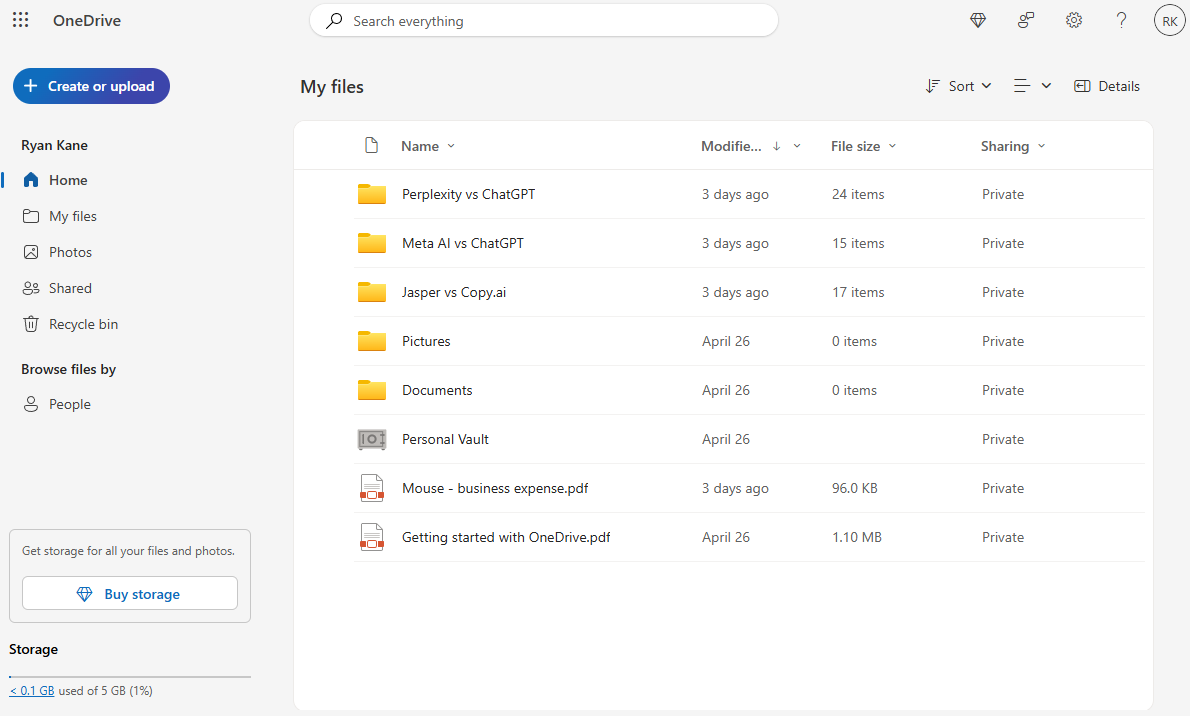The width and height of the screenshot is (1190, 716).
Task: Click the 1.10 MB file size cell
Action: tap(856, 537)
